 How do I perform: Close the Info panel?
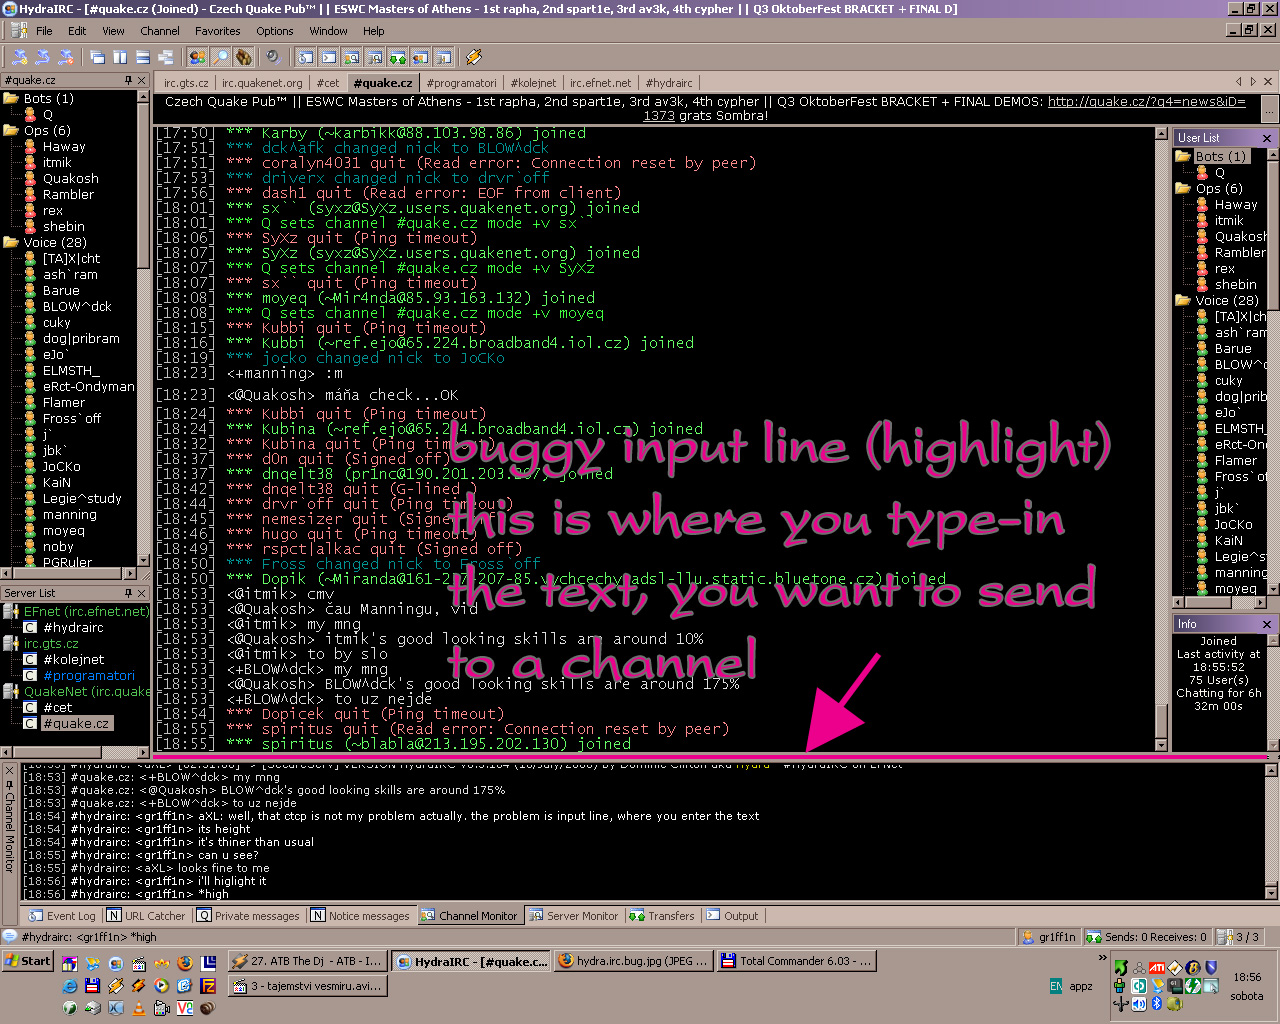coord(1267,624)
